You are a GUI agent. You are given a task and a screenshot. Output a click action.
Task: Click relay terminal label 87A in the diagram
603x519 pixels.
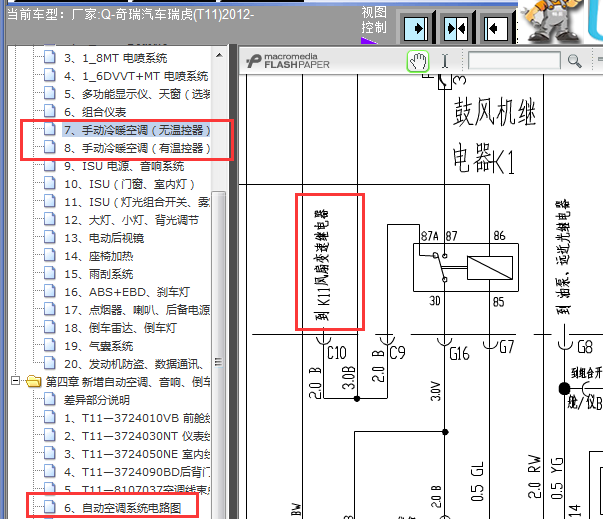pos(430,236)
